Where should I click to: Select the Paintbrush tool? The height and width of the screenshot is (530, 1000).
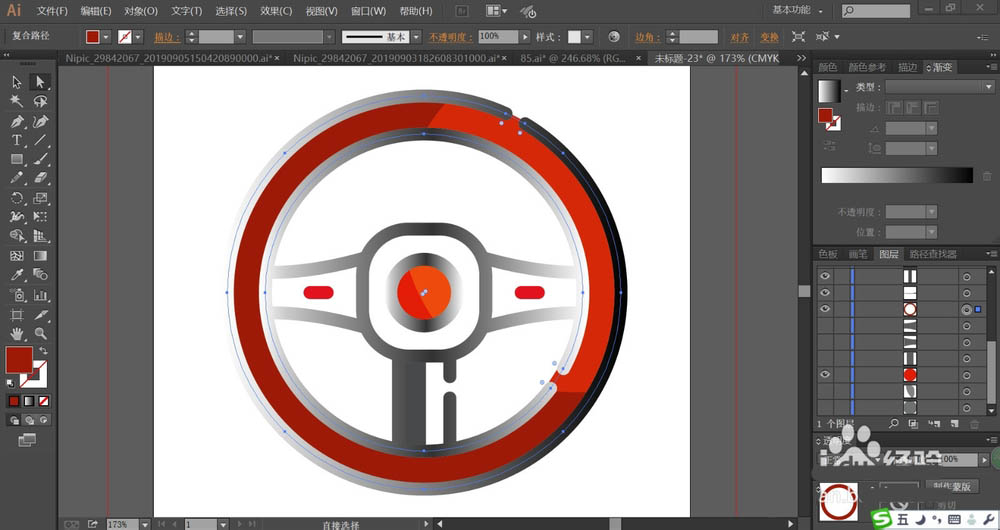[40, 159]
